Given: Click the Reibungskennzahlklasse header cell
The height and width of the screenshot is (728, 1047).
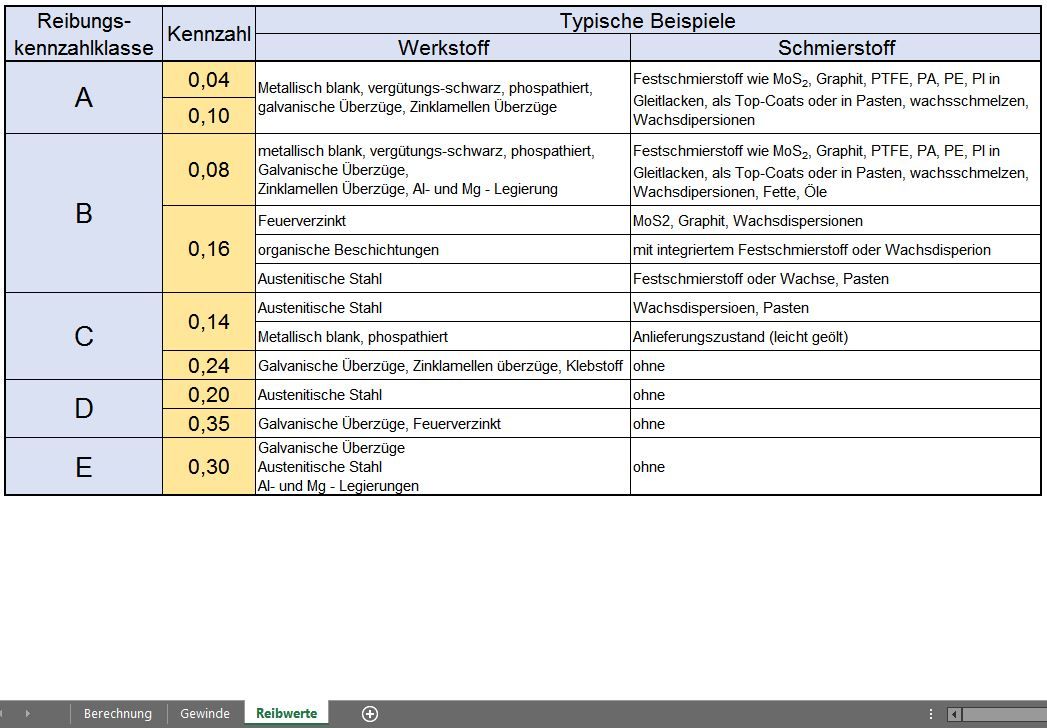Looking at the screenshot, I should point(83,34).
